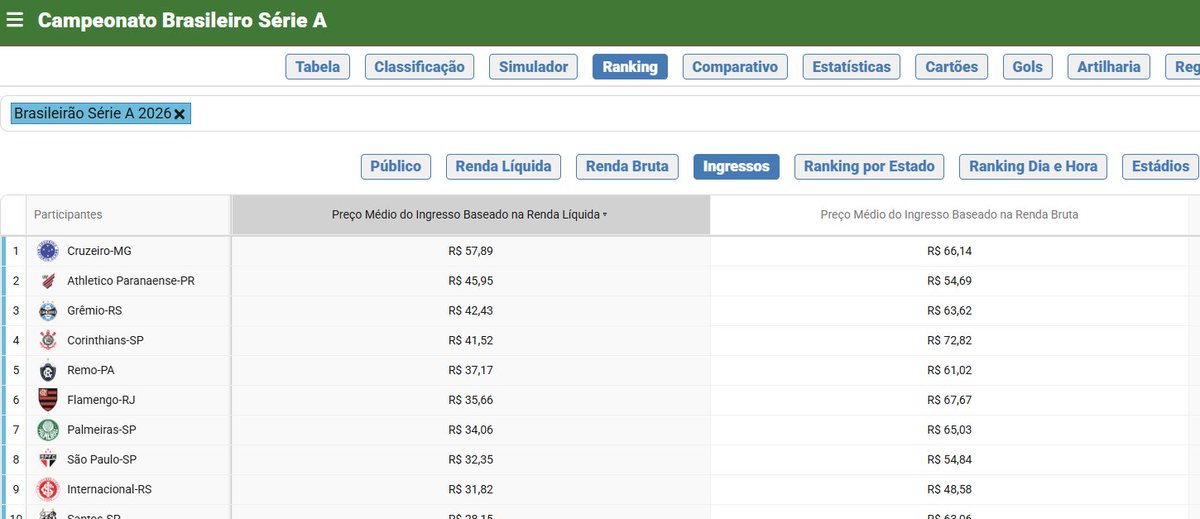Select the Internacional-RS team name
This screenshot has height=519, width=1200.
point(108,490)
